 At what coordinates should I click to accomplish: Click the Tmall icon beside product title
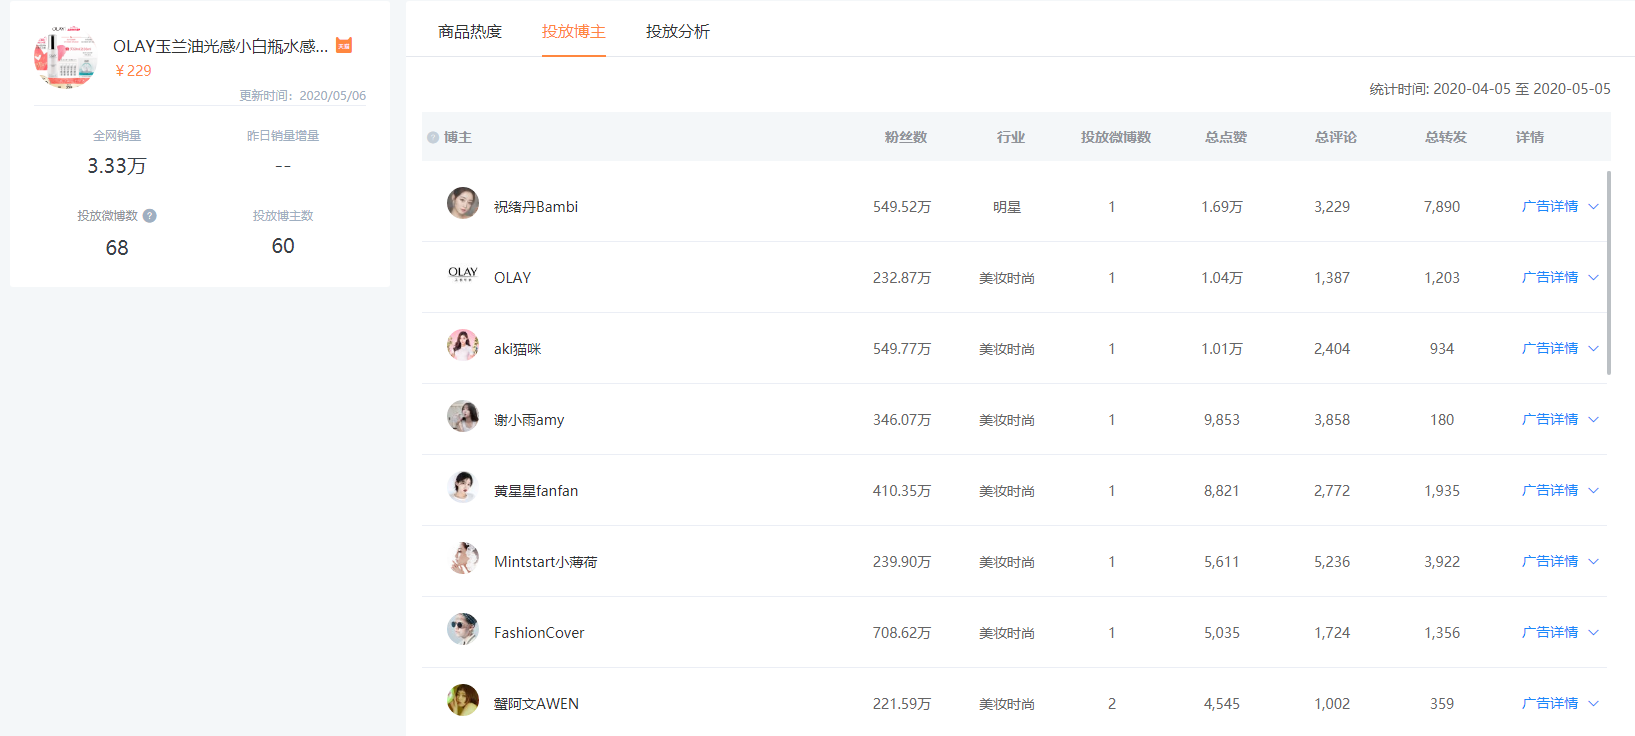pos(344,45)
